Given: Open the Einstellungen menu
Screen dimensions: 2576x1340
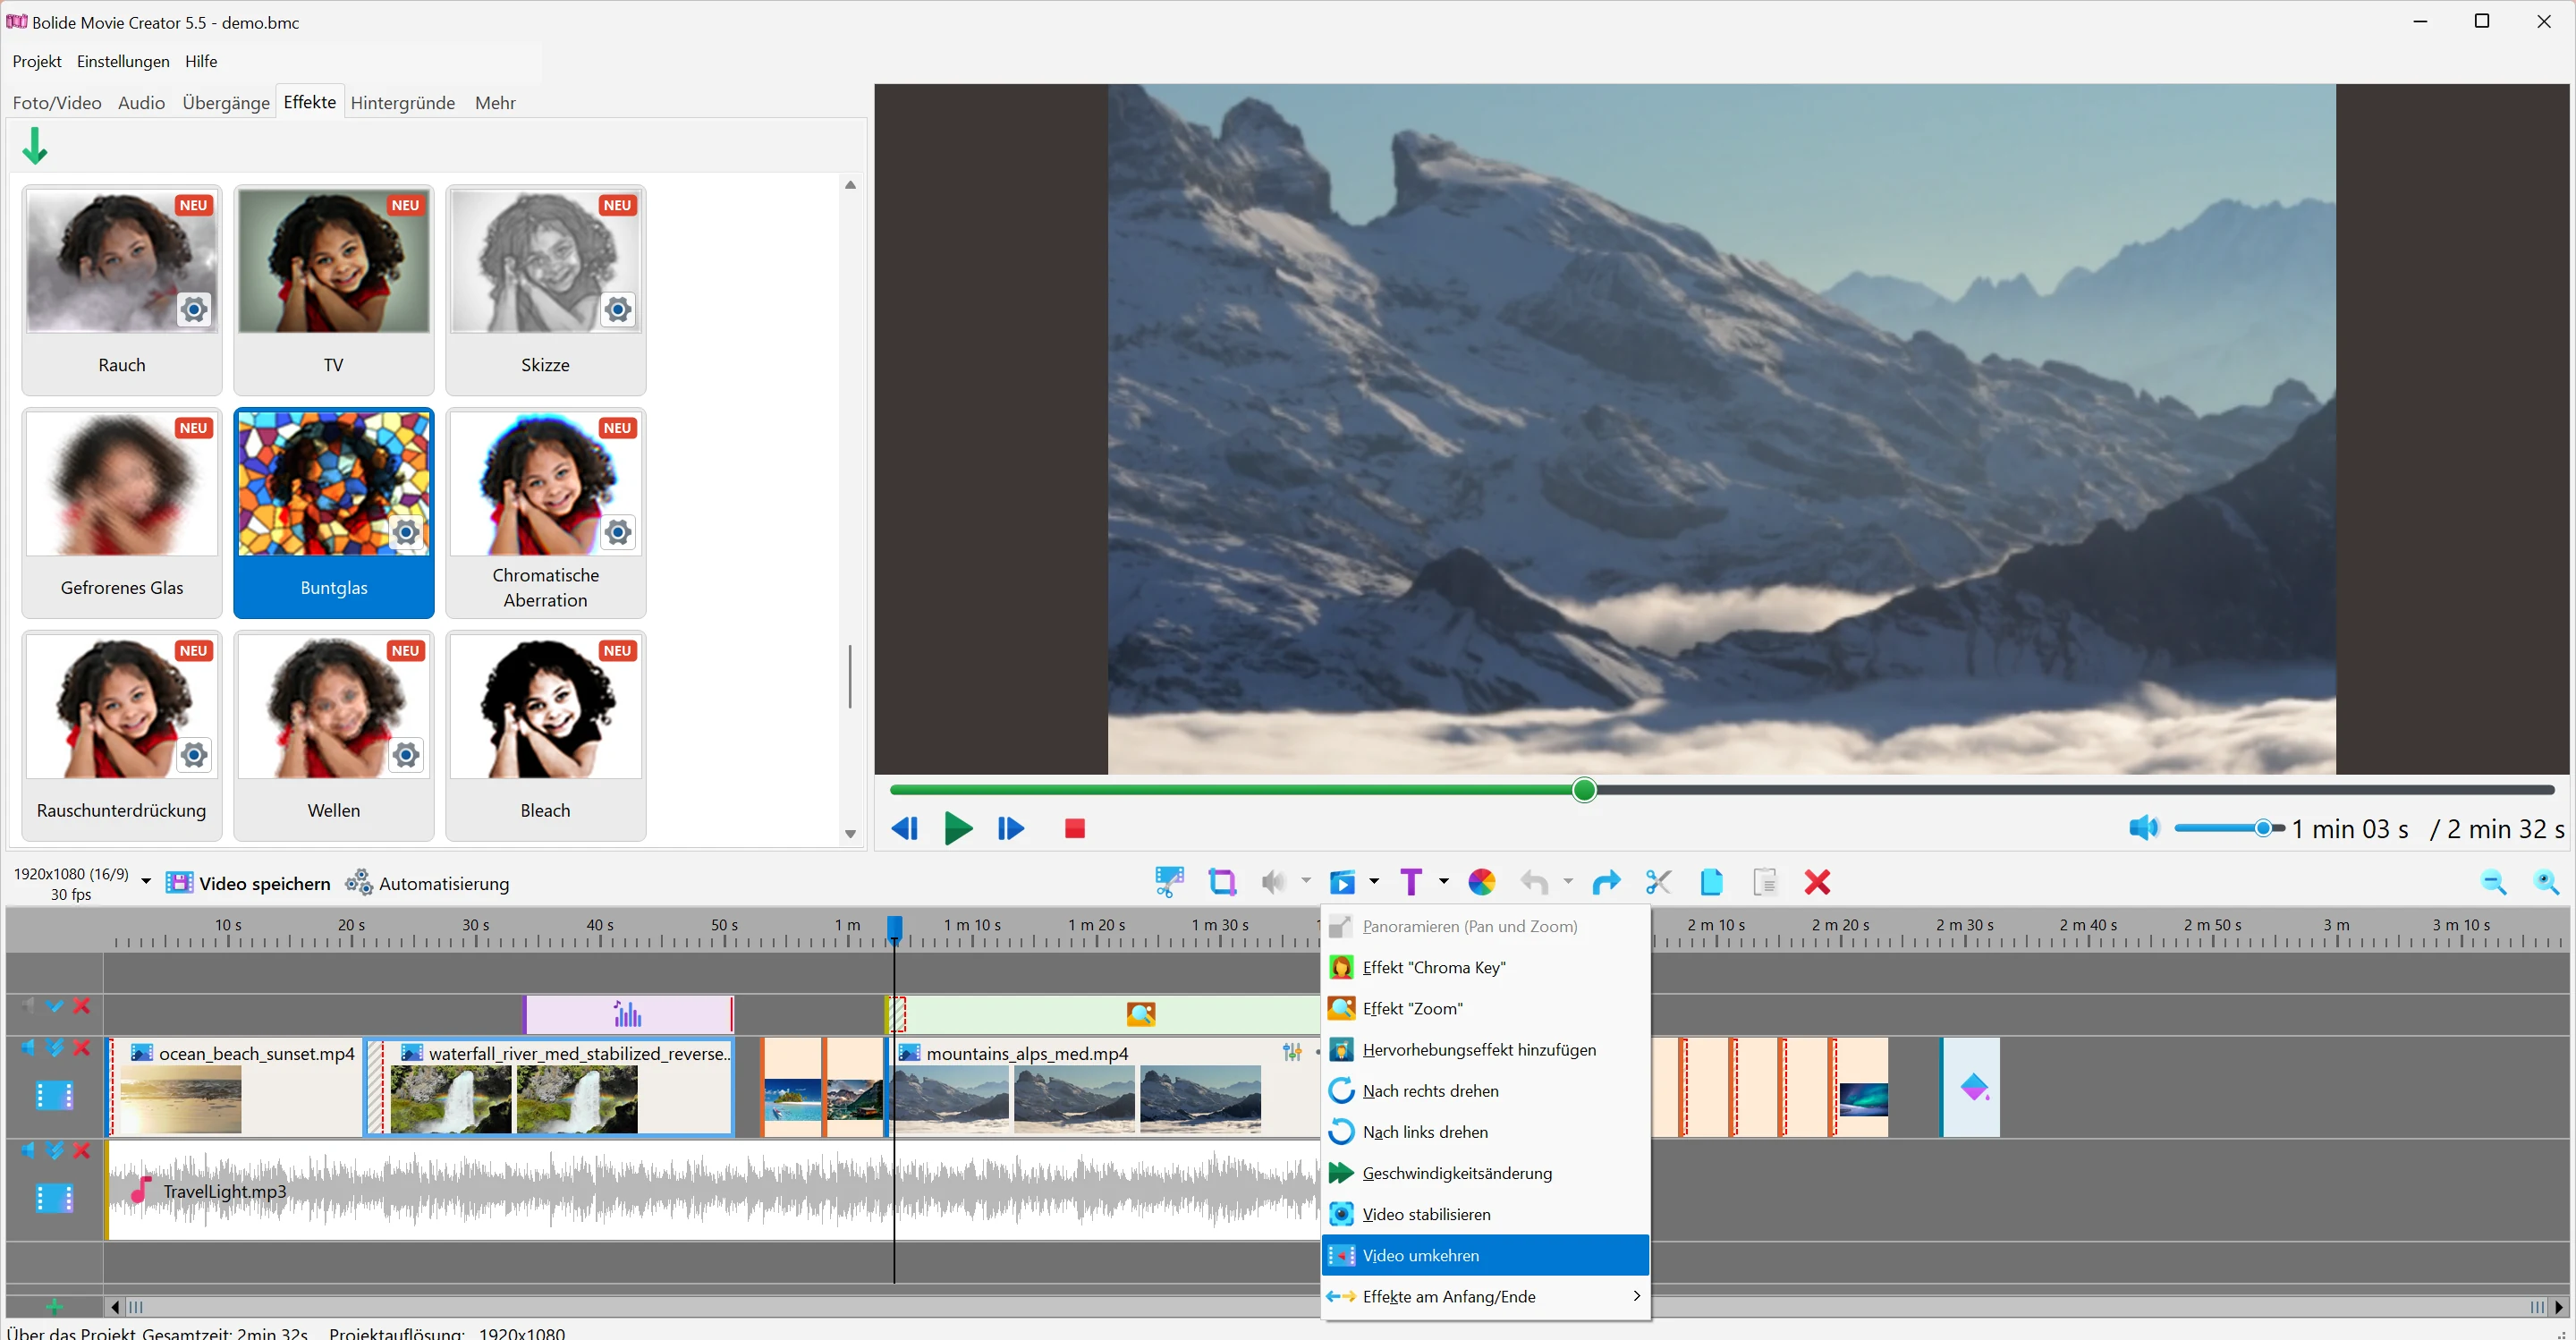Looking at the screenshot, I should [x=123, y=61].
